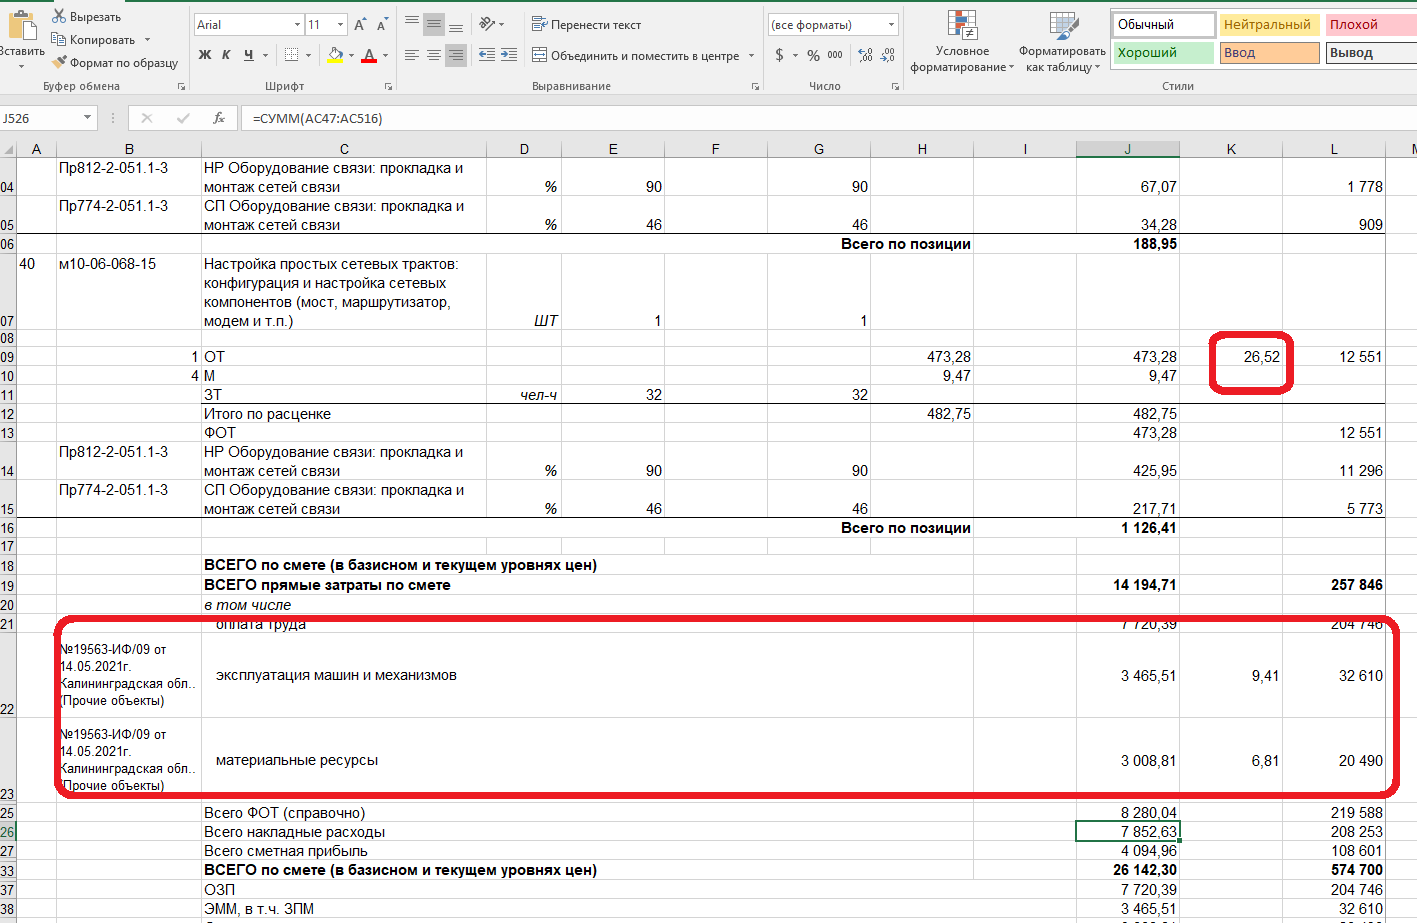This screenshot has height=923, width=1417.
Task: Select the cell with value 7 852,63
Action: (1127, 832)
